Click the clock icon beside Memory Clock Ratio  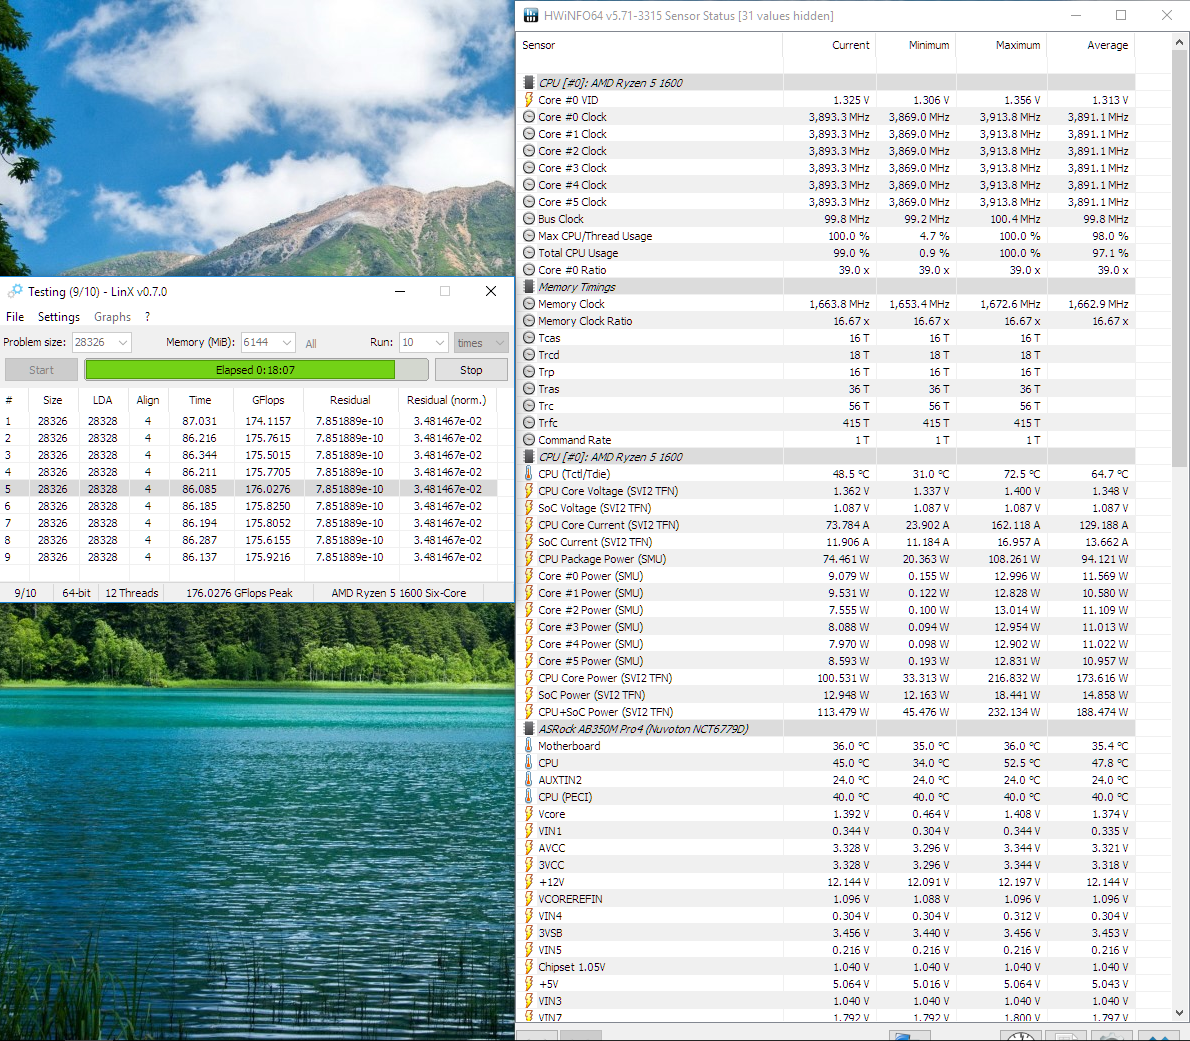529,321
